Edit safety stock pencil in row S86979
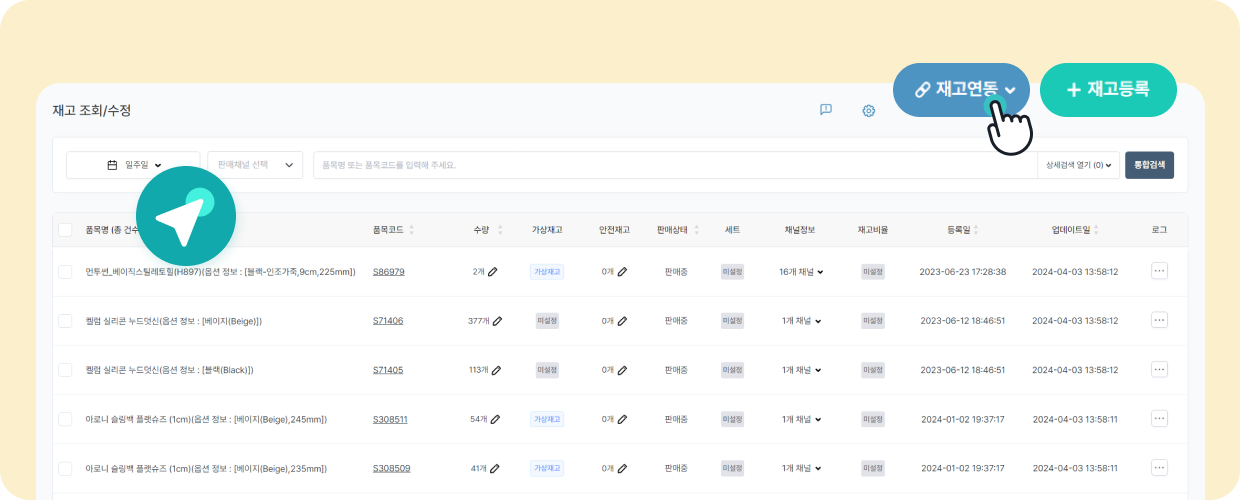Screen dimensions: 1240x500 [x=622, y=271]
